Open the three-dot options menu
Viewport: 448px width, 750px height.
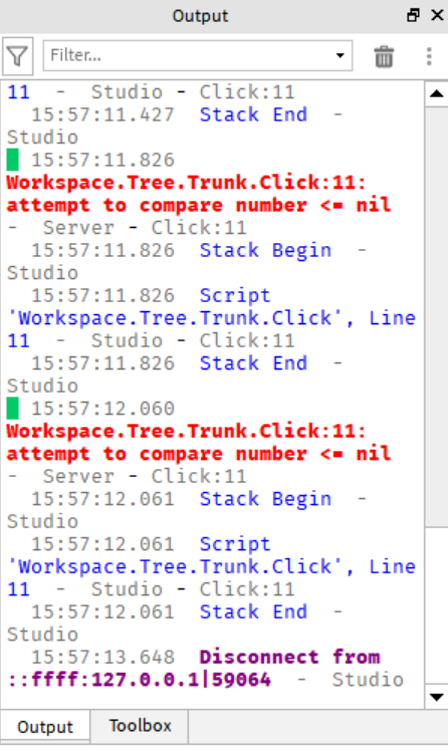[429, 56]
